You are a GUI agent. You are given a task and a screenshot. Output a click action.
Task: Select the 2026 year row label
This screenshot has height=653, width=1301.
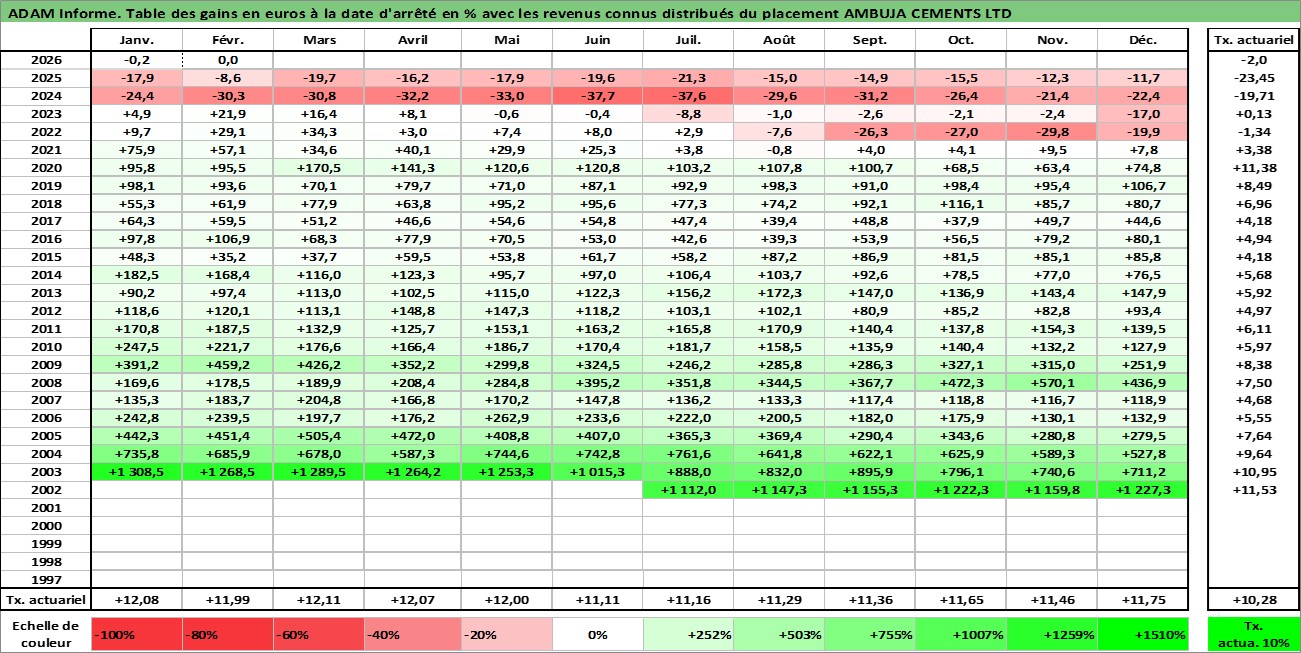coord(45,60)
